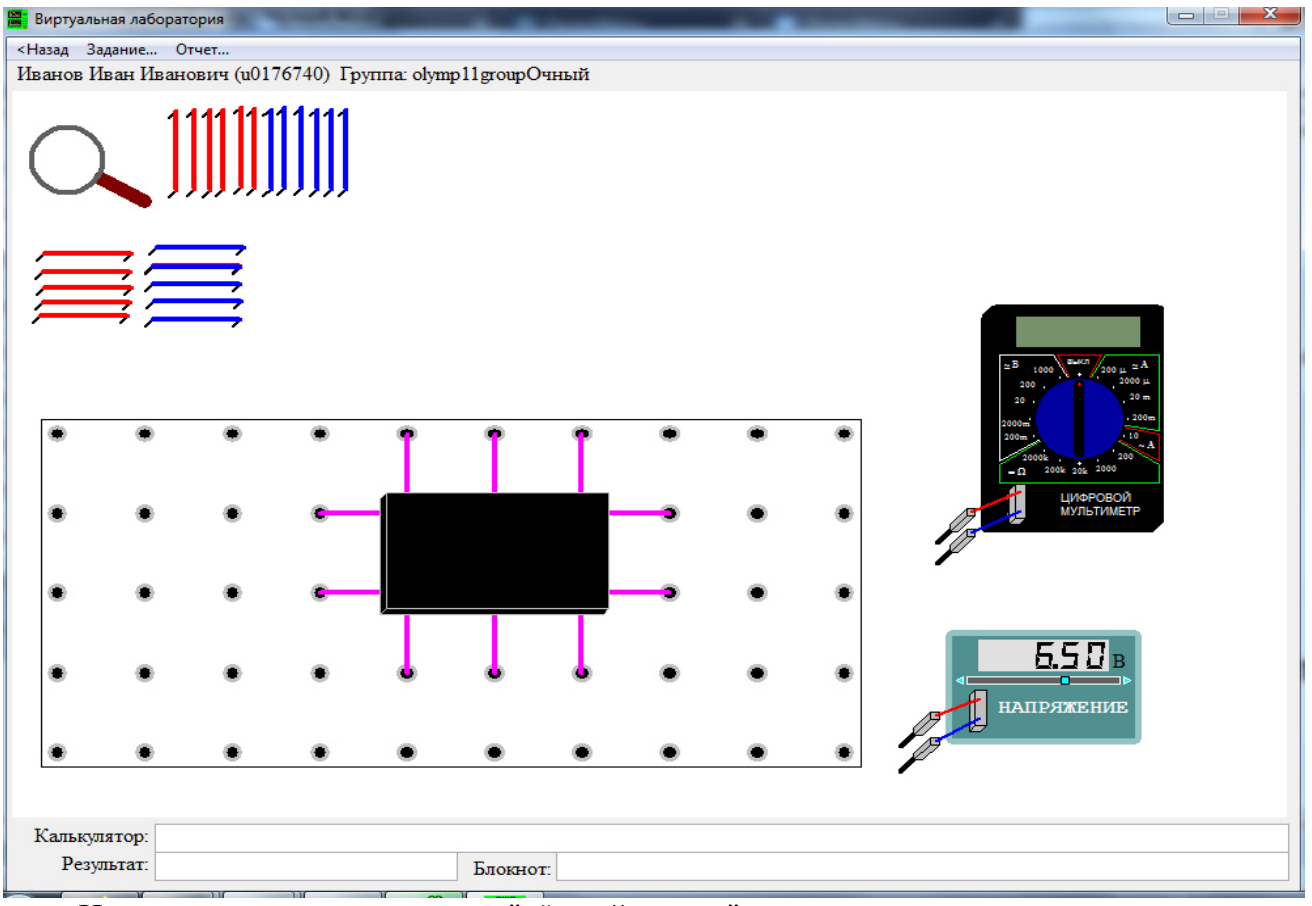Set multimeter to 1000 volts range
Screen dimensions: 1312x906
click(x=1043, y=370)
